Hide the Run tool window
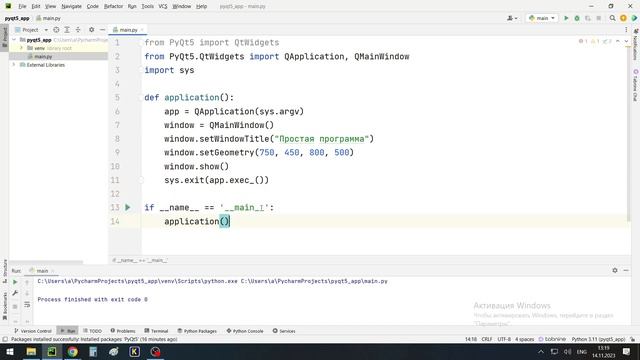This screenshot has width=640, height=360. click(x=626, y=270)
